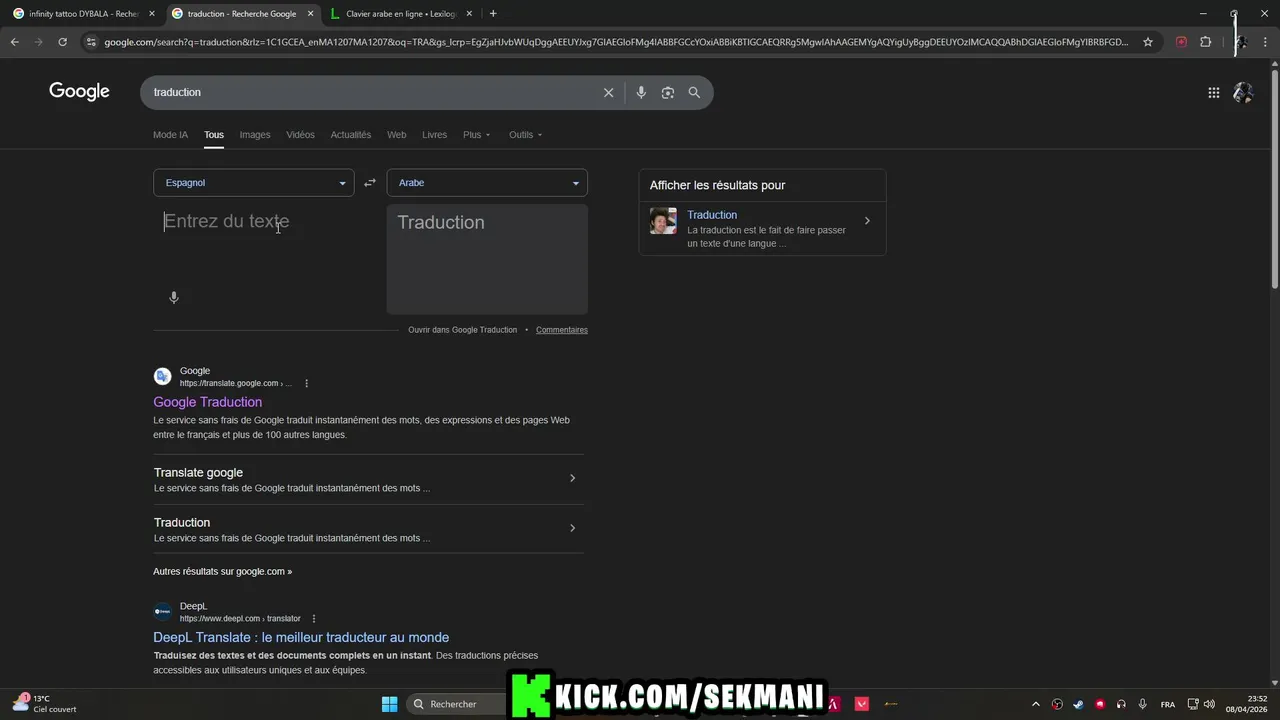The width and height of the screenshot is (1280, 720).
Task: Click the red extension icon in toolbar
Action: pyautogui.click(x=1181, y=42)
